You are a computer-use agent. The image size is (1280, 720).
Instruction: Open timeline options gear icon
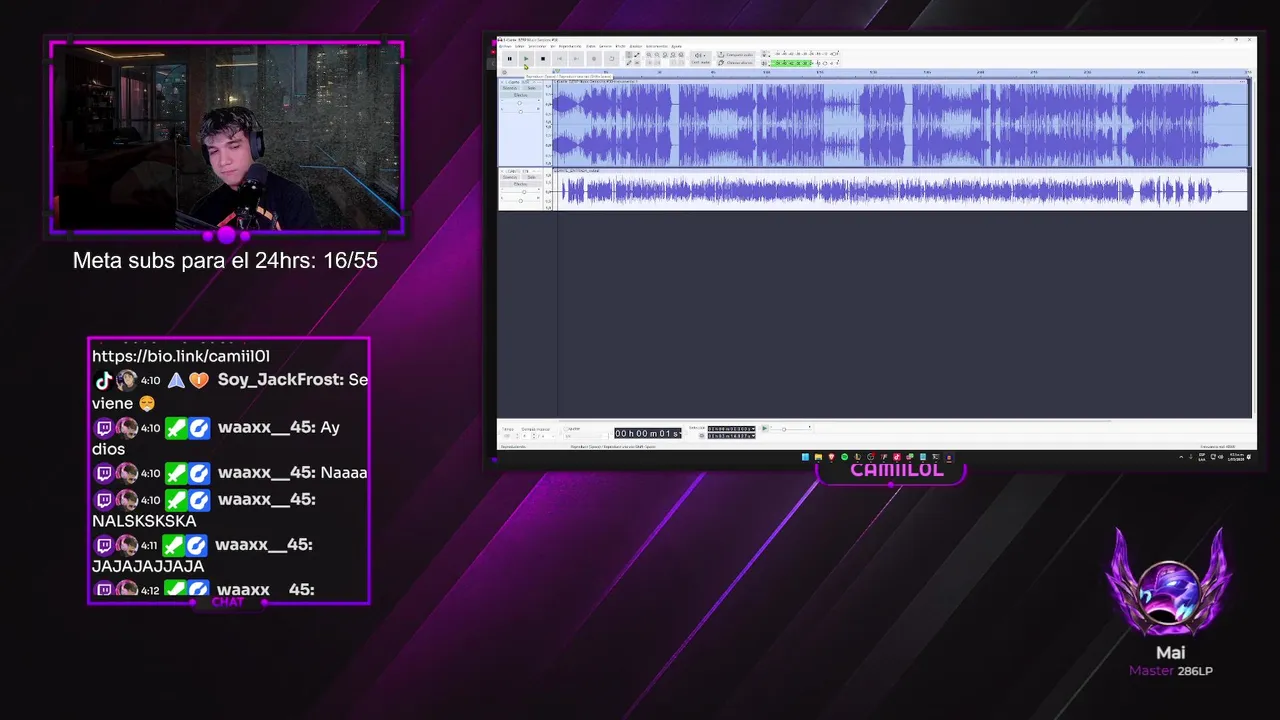tap(504, 72)
